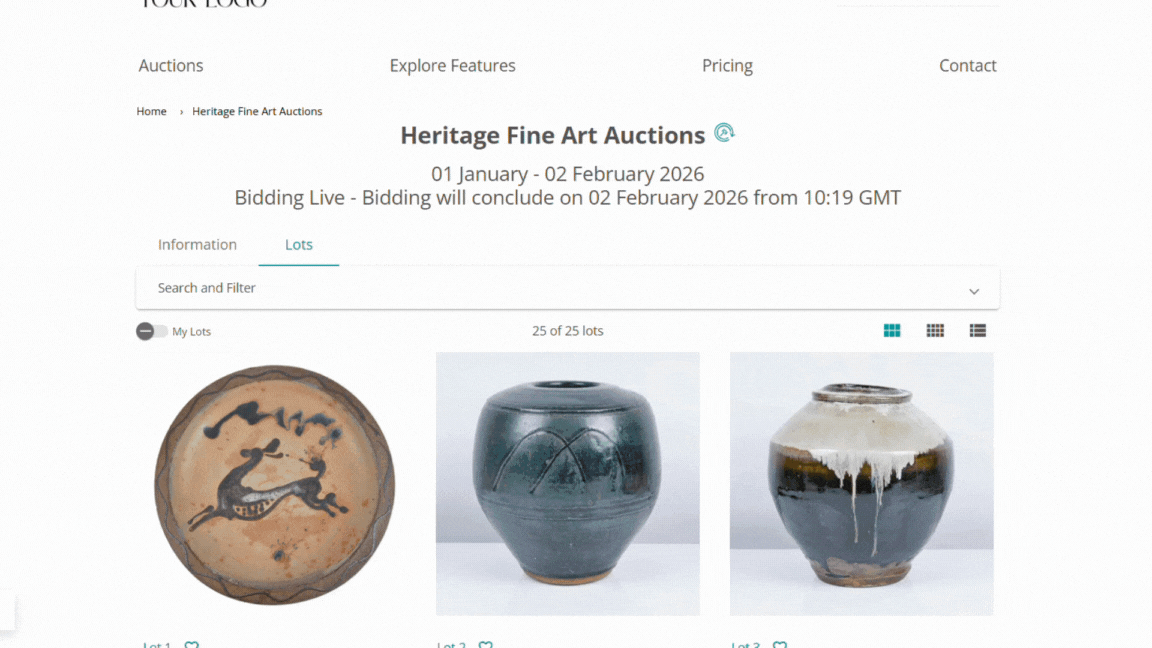Open the Auctions menu item
The image size is (1152, 648).
pyautogui.click(x=171, y=66)
